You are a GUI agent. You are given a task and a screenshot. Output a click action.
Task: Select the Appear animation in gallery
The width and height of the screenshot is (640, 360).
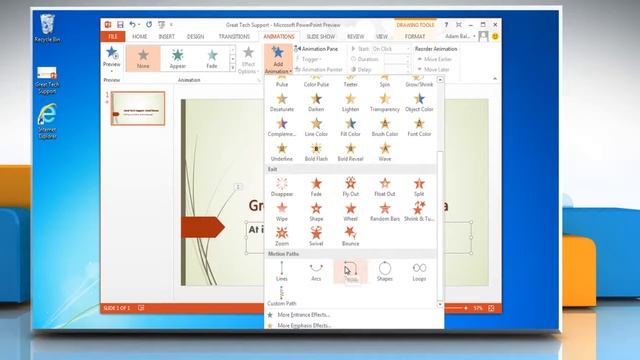[178, 58]
